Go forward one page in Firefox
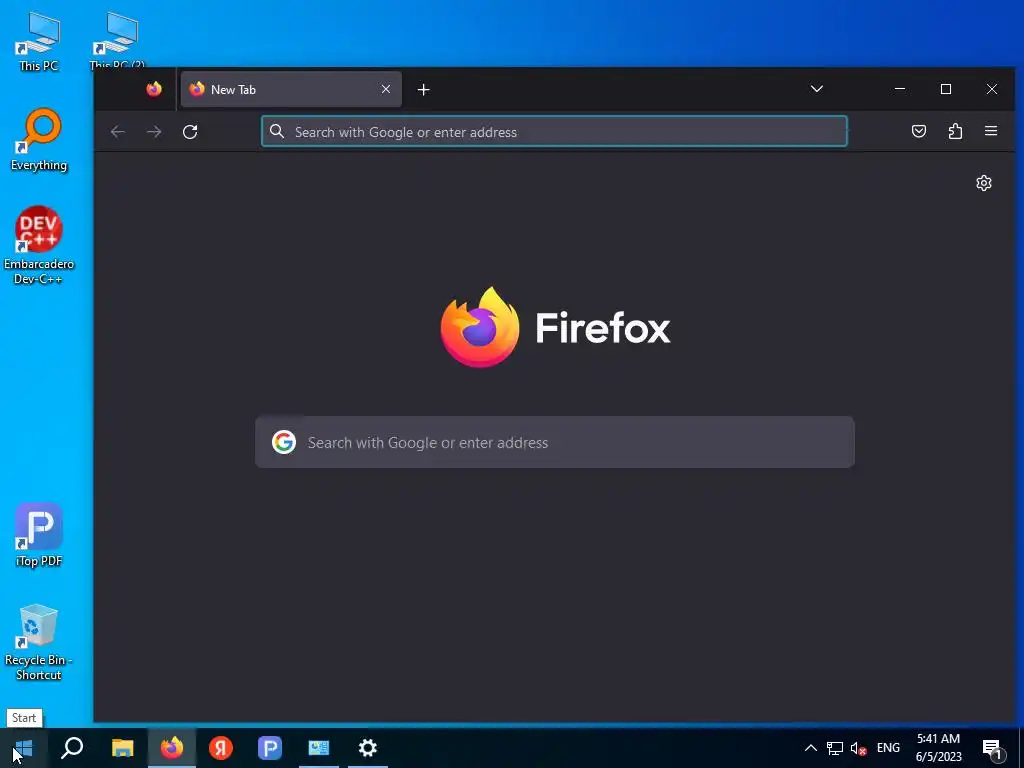This screenshot has width=1024, height=768. click(154, 132)
